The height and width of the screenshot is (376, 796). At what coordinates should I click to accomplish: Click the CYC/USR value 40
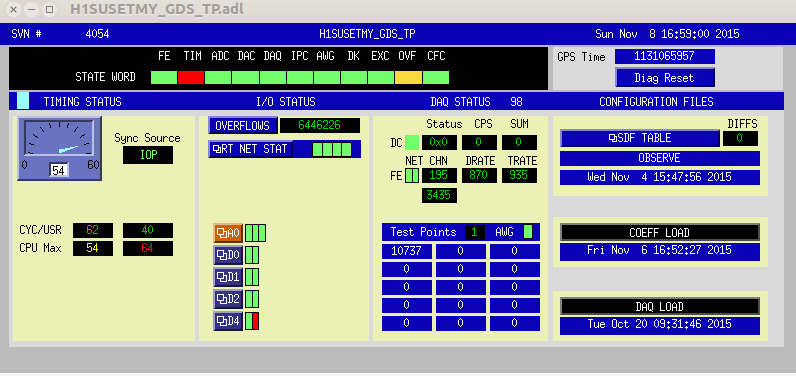(148, 230)
